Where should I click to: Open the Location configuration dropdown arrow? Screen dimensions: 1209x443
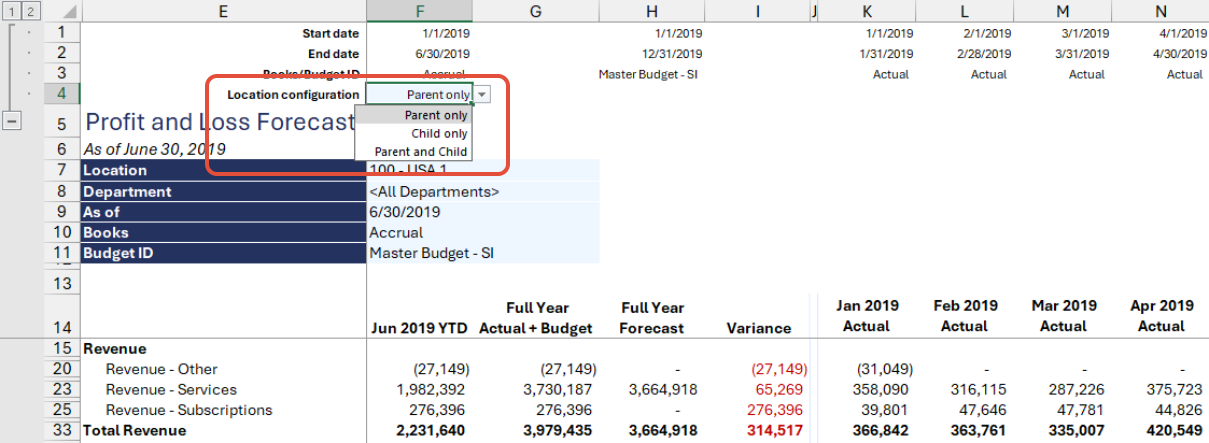click(482, 94)
